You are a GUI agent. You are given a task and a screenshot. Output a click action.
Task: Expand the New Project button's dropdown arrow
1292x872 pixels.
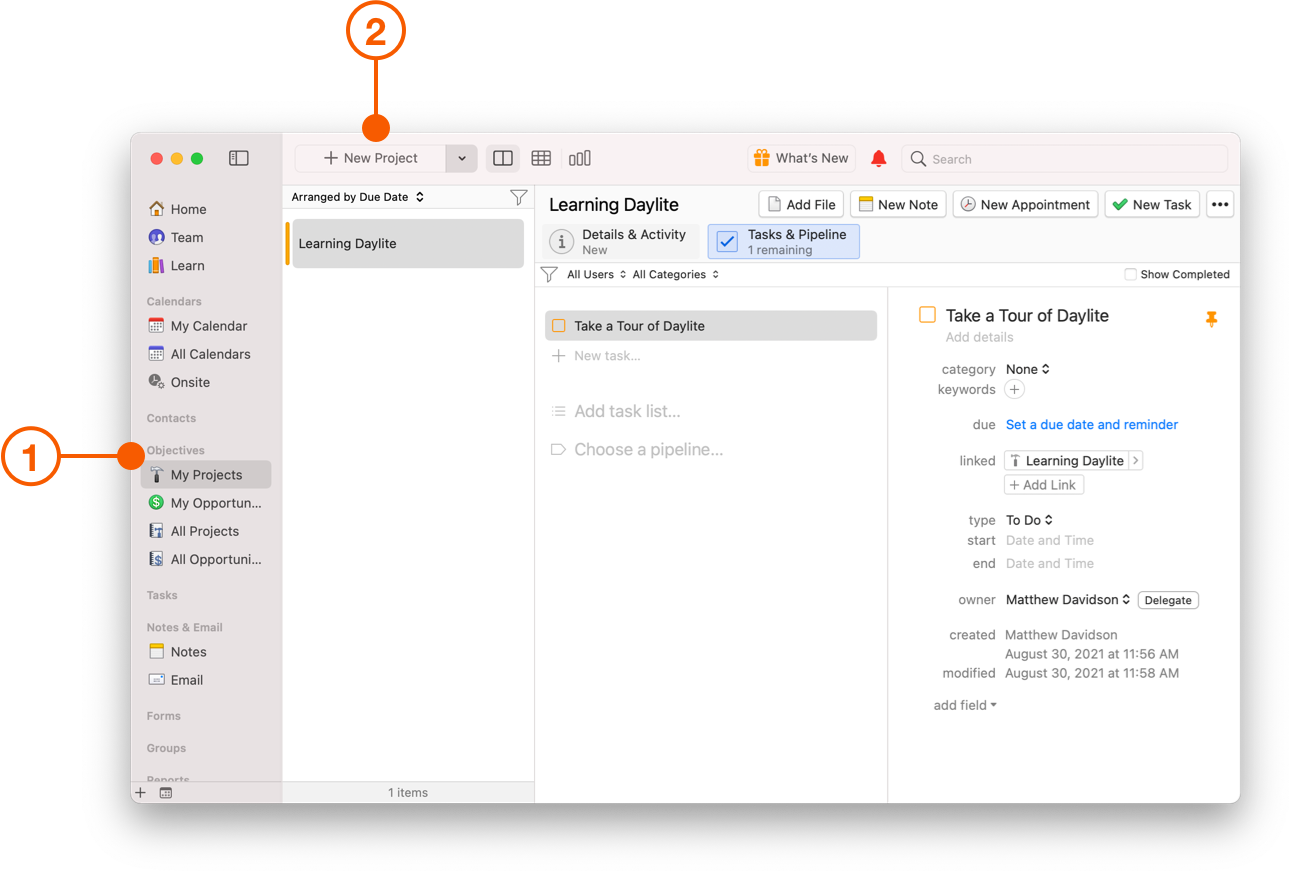[x=461, y=158]
